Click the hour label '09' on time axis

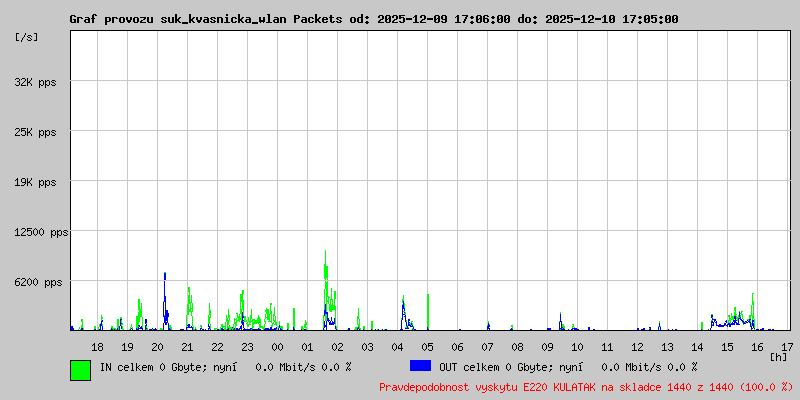pyautogui.click(x=547, y=347)
